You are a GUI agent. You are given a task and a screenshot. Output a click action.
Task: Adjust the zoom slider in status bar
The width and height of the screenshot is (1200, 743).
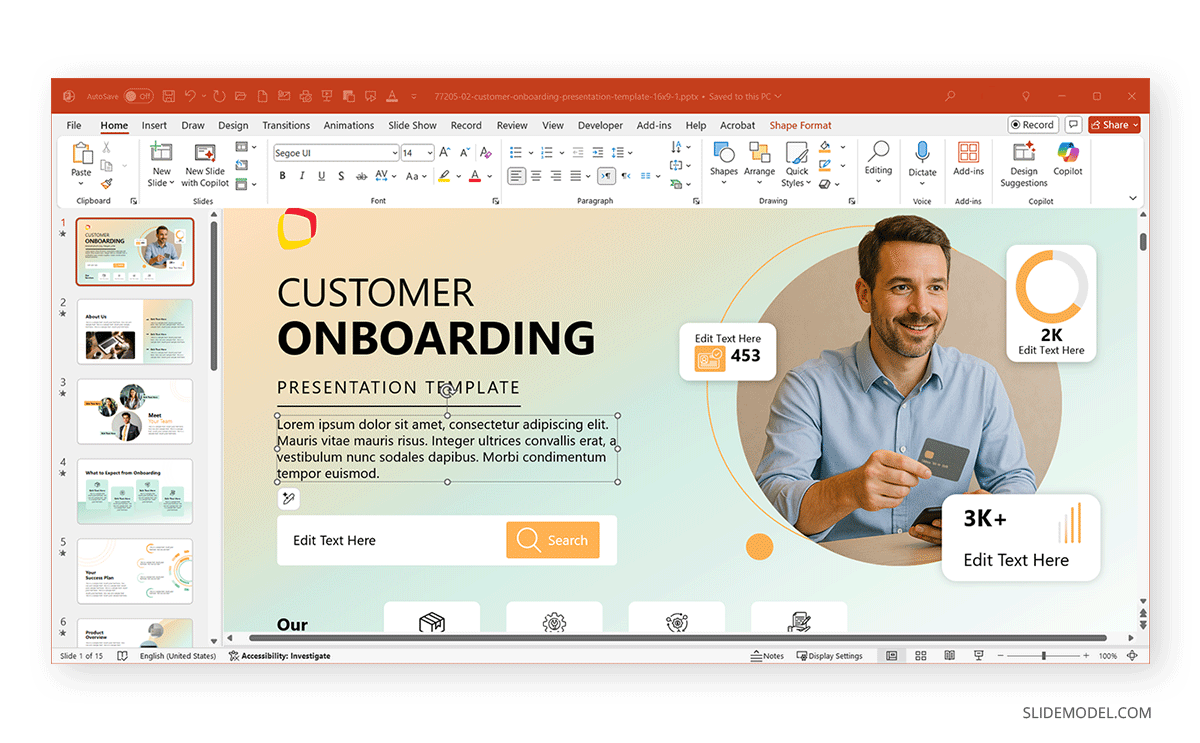1044,656
